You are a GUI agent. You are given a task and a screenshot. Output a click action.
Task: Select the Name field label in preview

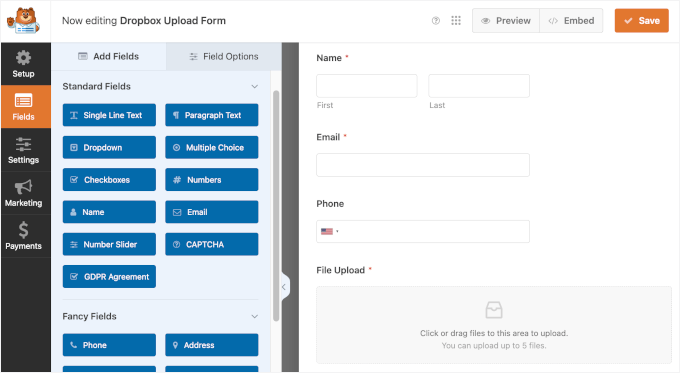[x=329, y=58]
